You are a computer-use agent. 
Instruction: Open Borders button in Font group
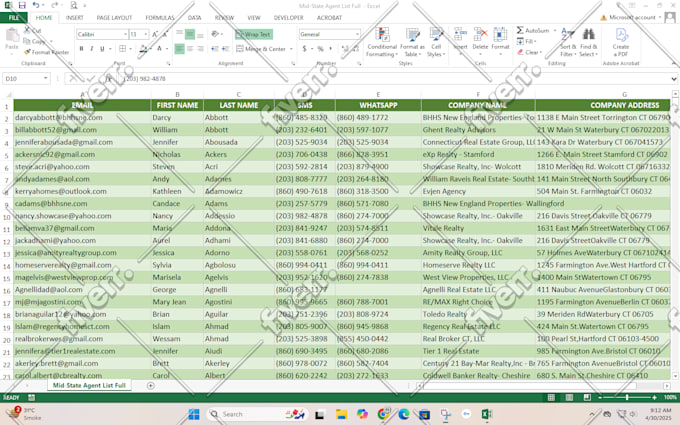[x=123, y=49]
